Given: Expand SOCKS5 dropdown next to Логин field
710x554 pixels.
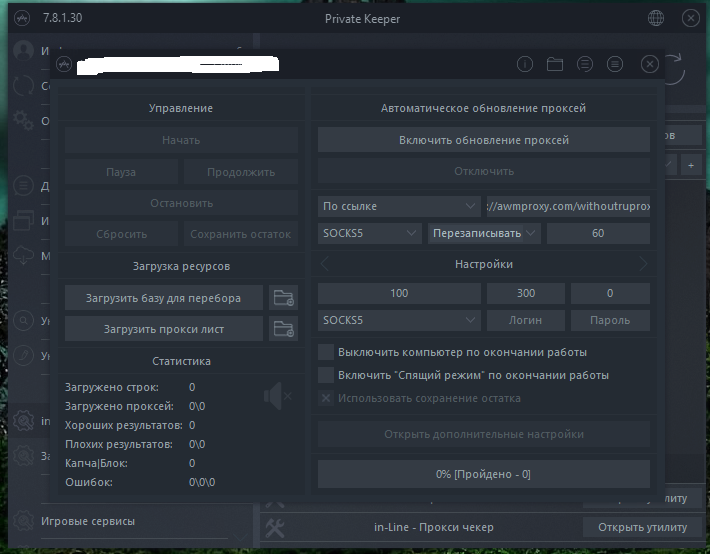Looking at the screenshot, I should point(399,320).
